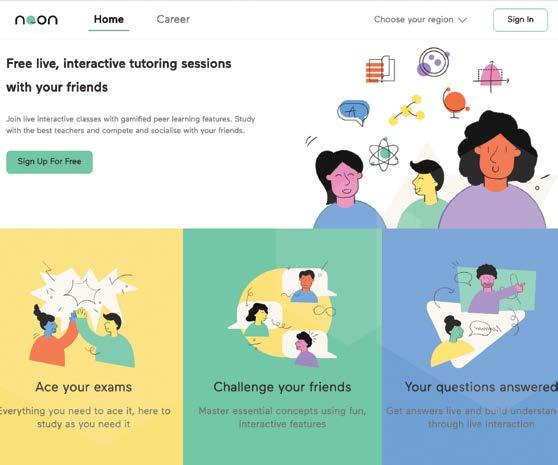Click the video chat bubbles illustration
The height and width of the screenshot is (465, 558).
point(282,316)
